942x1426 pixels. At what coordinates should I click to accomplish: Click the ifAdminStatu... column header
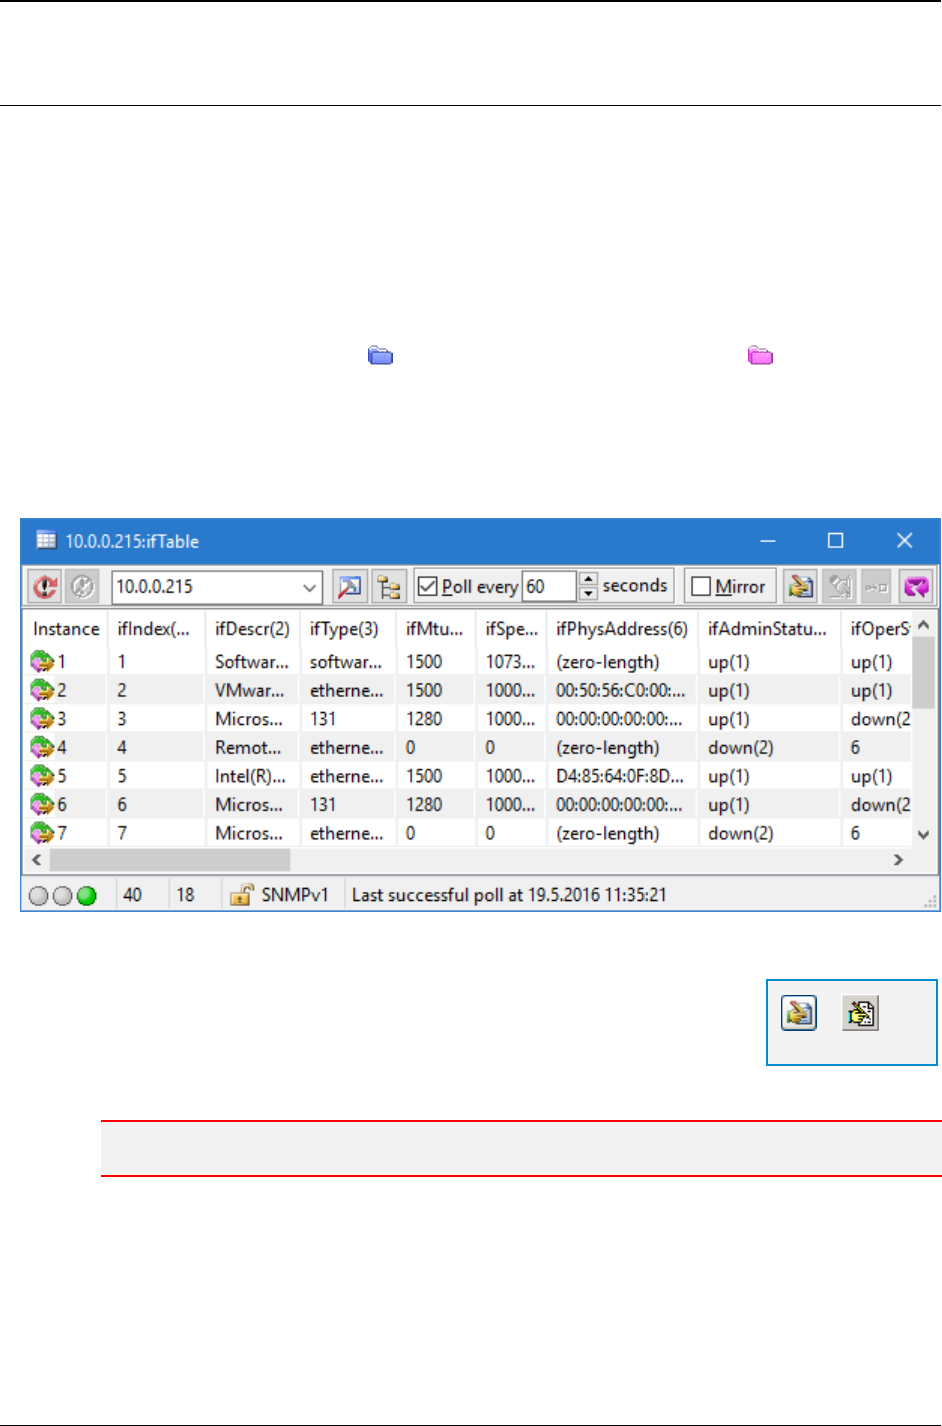tap(767, 628)
